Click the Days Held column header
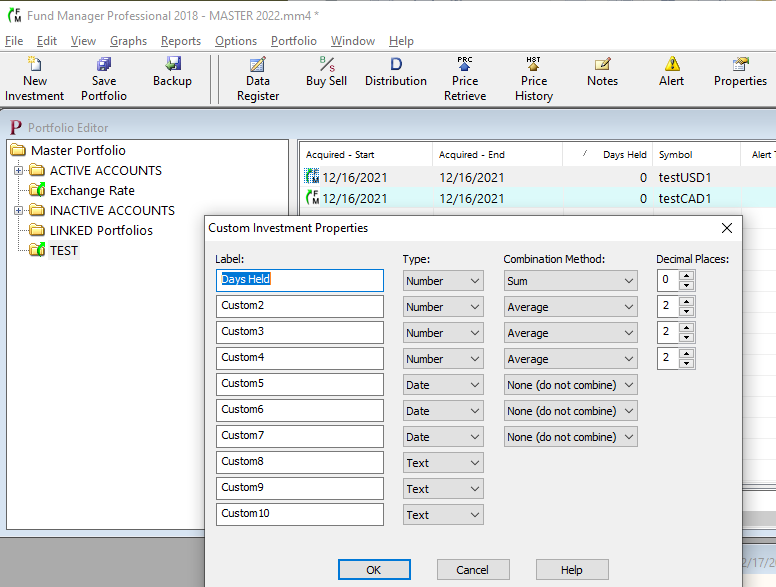 [x=608, y=154]
